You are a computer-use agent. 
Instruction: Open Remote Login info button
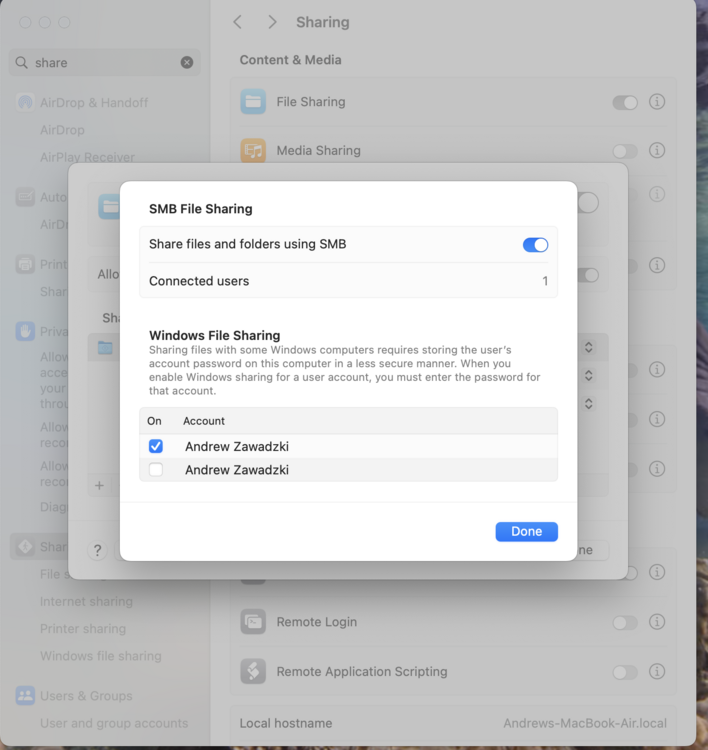coord(657,621)
